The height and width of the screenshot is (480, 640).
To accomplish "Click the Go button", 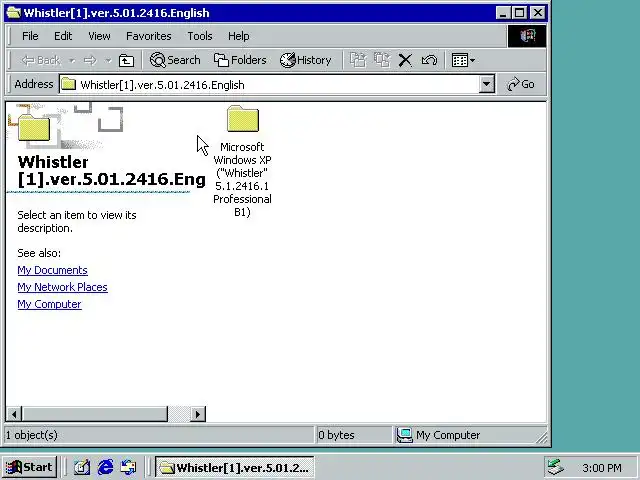I will pos(520,84).
